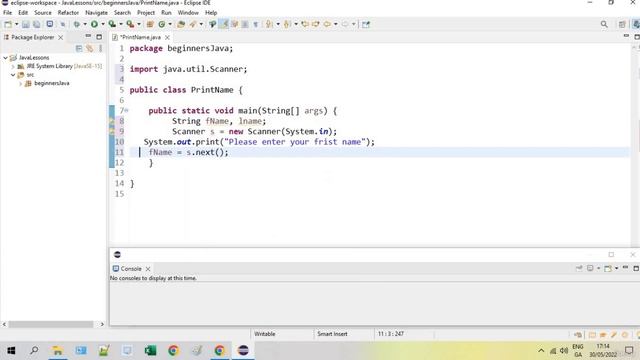Image resolution: width=640 pixels, height=360 pixels.
Task: Click the Open Type toolbar icon
Action: point(181,24)
